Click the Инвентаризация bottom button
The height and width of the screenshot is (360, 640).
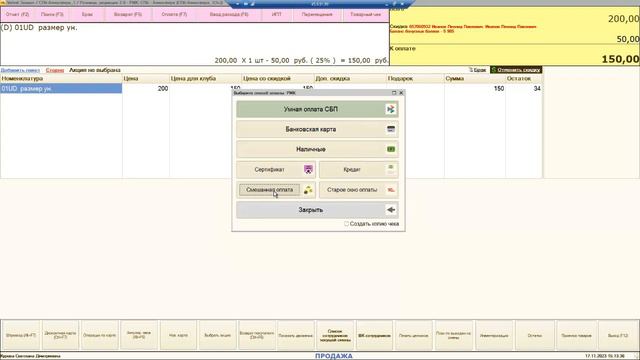(493, 335)
